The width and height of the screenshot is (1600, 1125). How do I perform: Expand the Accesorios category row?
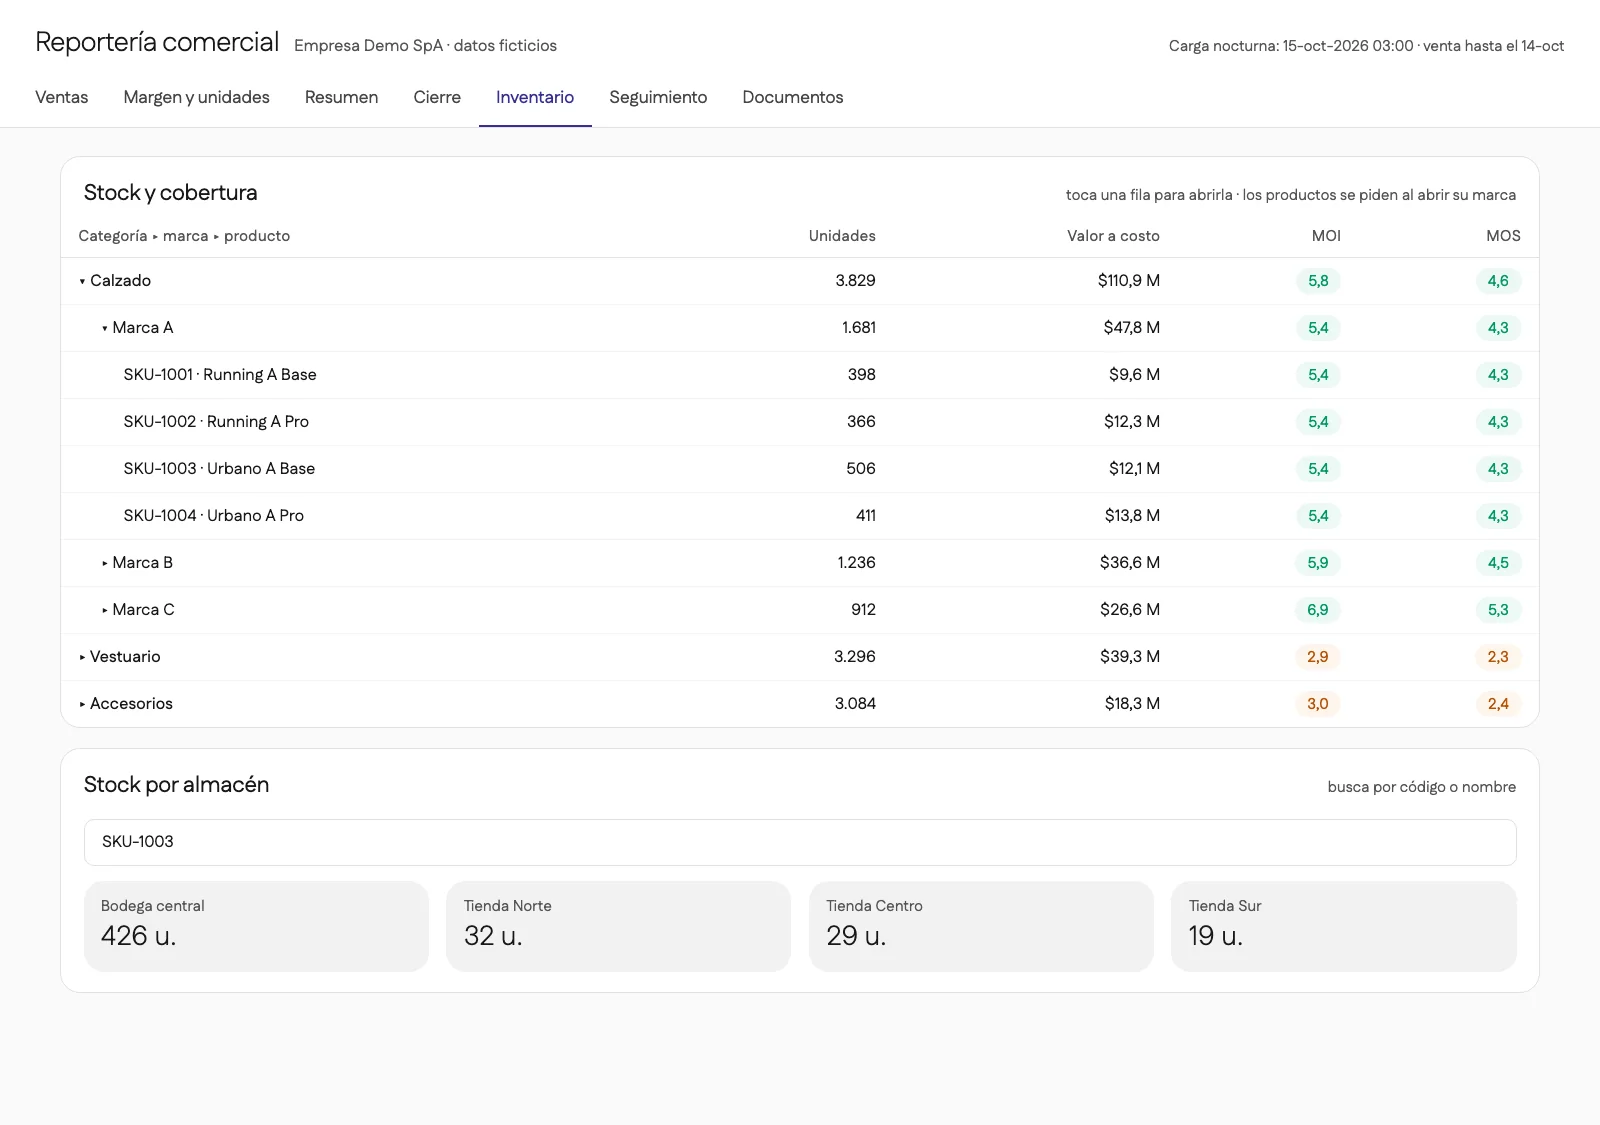[800, 704]
